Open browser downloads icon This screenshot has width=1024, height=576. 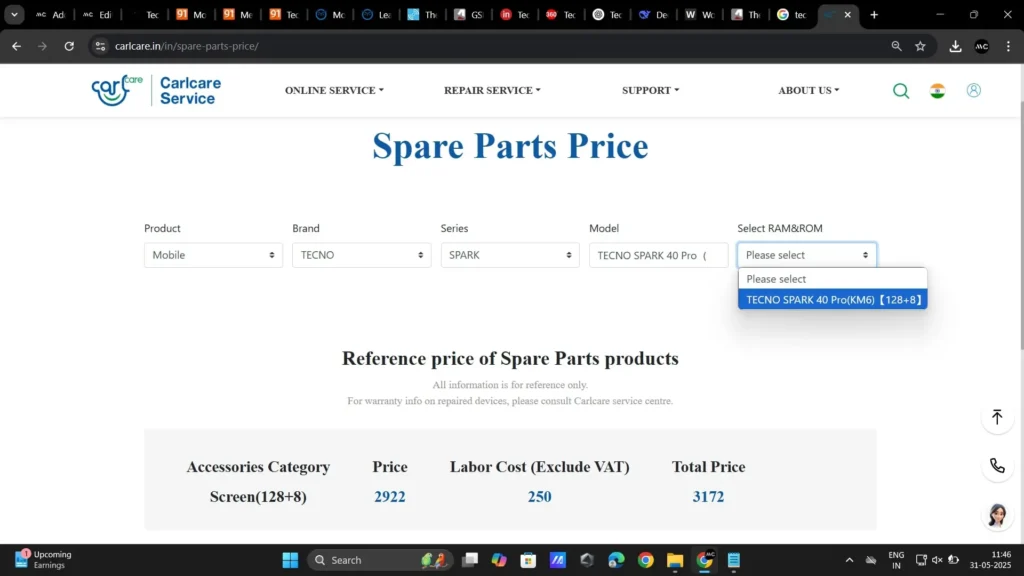(955, 46)
